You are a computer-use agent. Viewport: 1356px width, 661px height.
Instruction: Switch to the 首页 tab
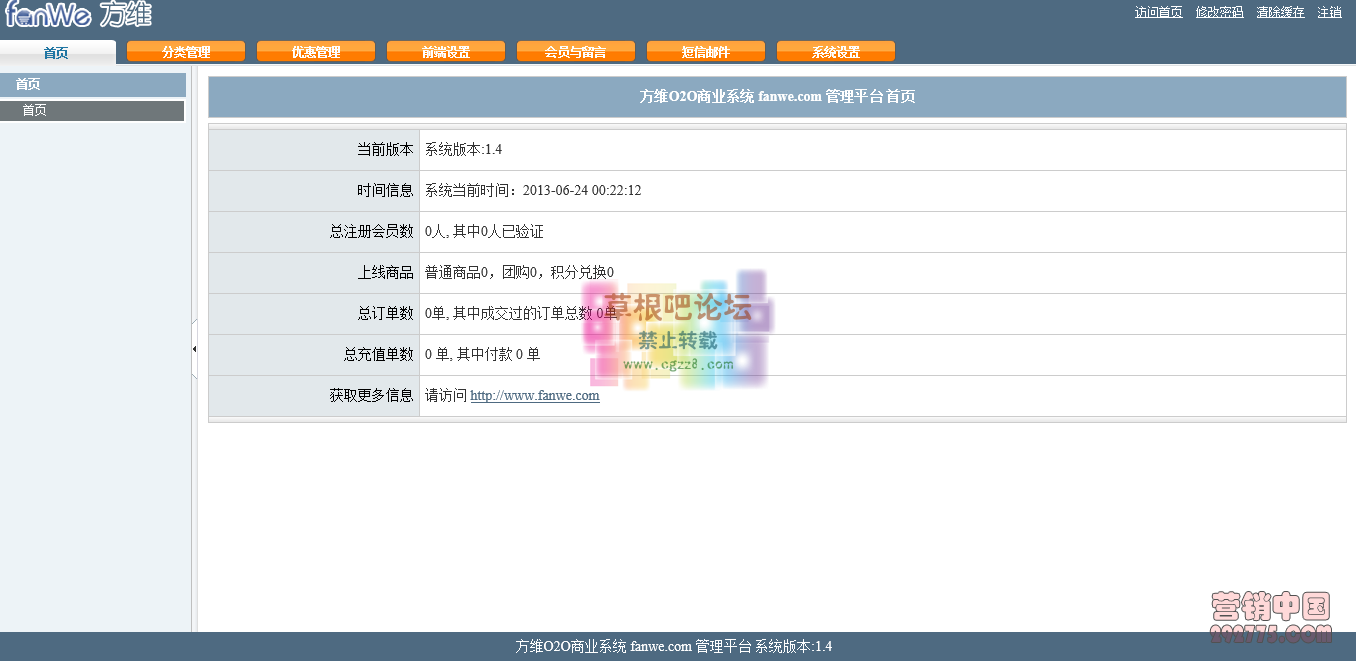point(57,52)
